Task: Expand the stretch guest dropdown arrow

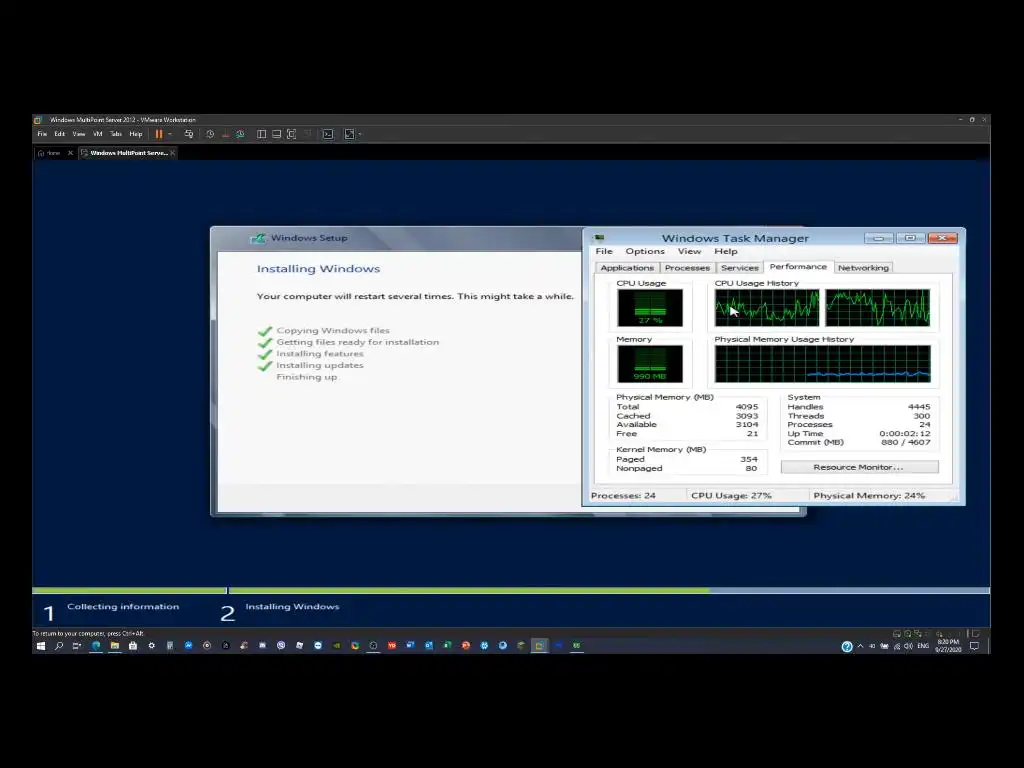Action: [x=360, y=134]
